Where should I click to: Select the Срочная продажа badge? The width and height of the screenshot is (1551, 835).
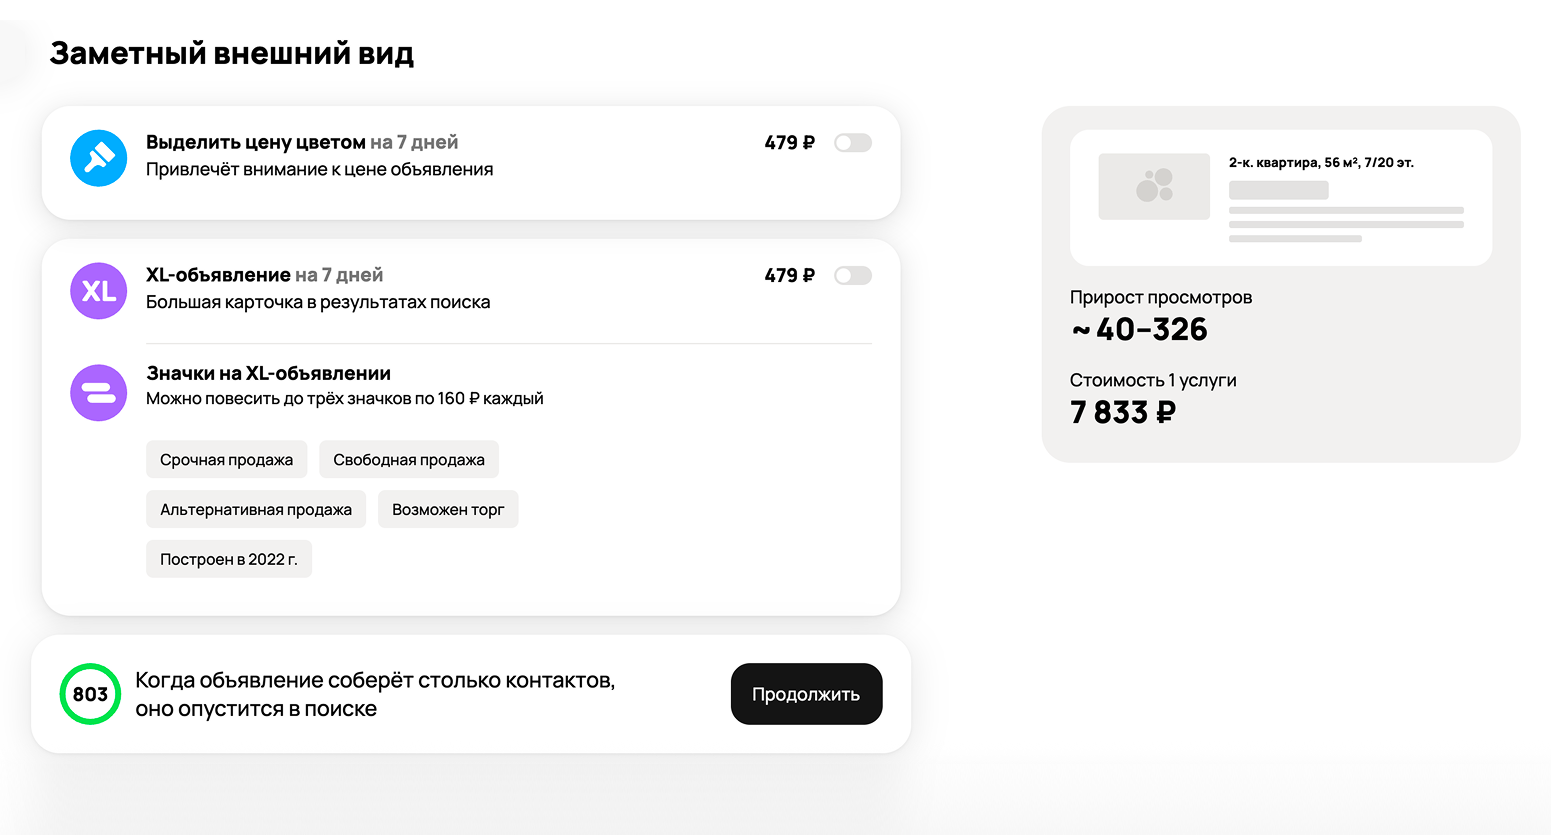point(226,460)
